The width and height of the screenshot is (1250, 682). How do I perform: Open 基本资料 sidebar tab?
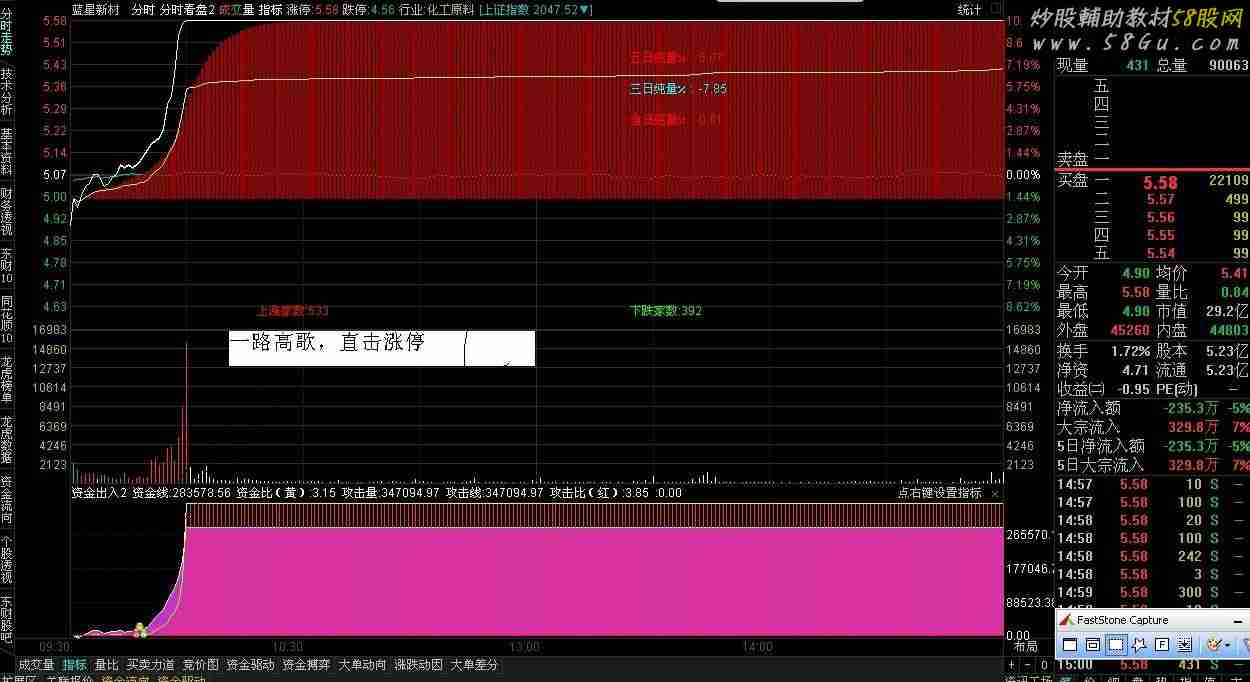7,152
